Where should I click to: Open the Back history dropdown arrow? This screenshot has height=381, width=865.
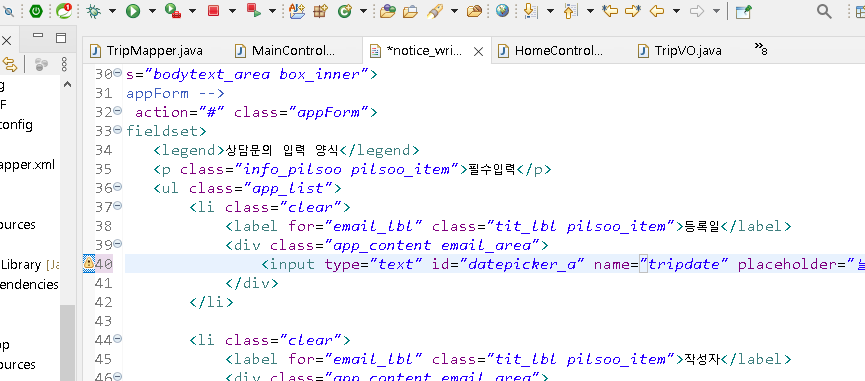click(676, 10)
